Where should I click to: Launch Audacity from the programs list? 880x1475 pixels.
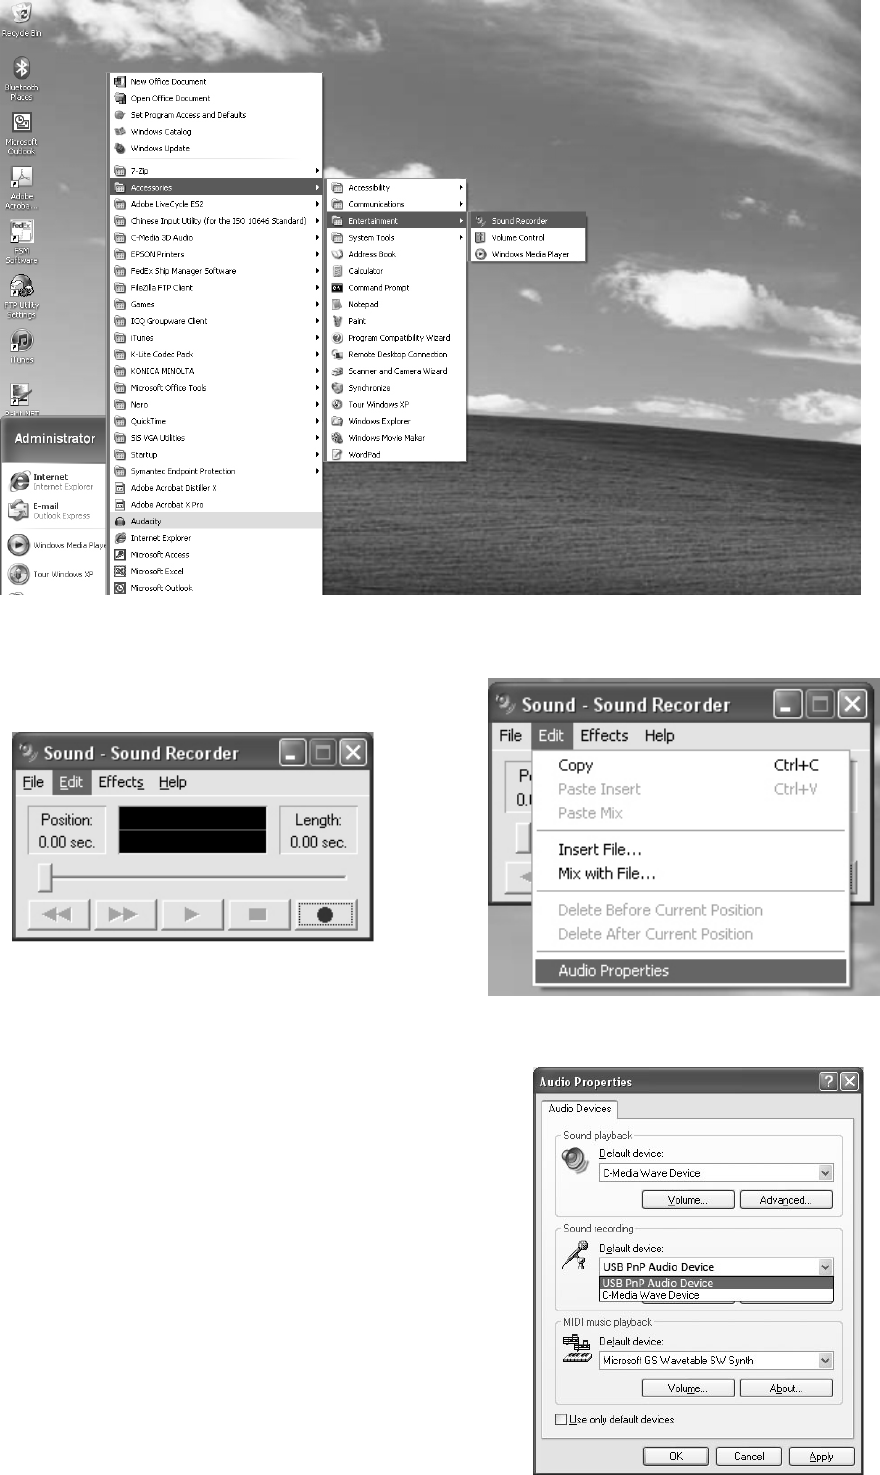click(x=216, y=521)
